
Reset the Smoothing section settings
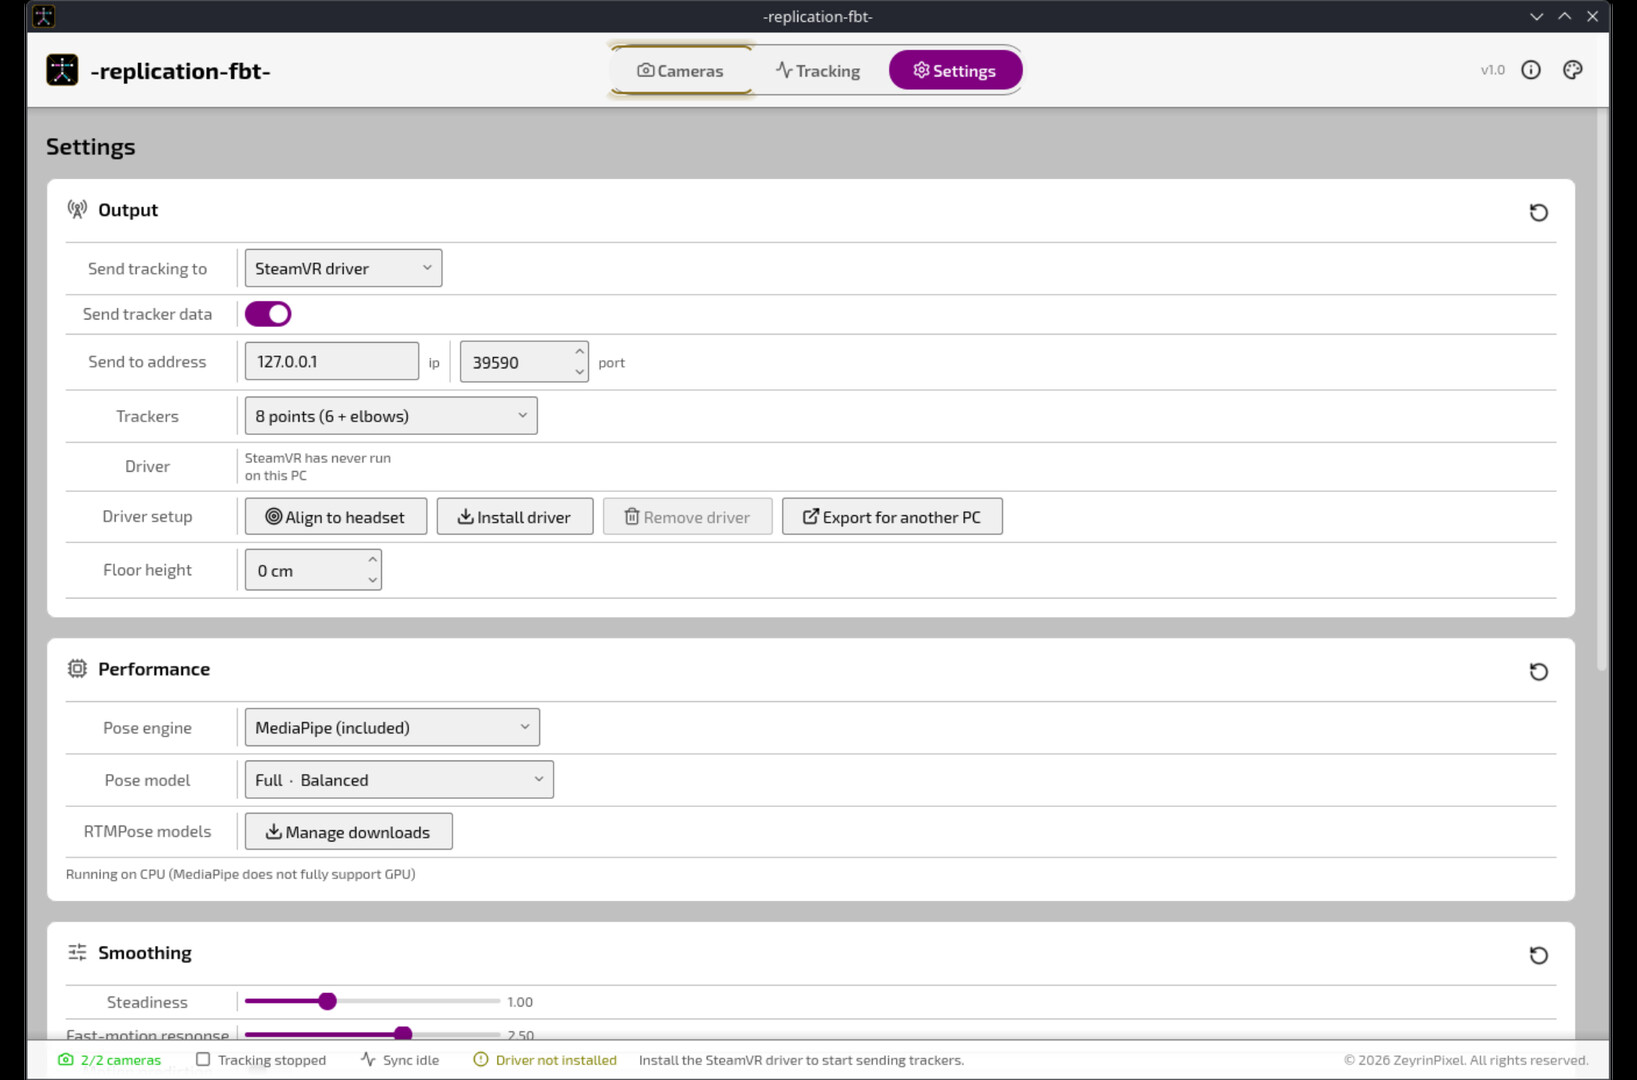pyautogui.click(x=1538, y=955)
